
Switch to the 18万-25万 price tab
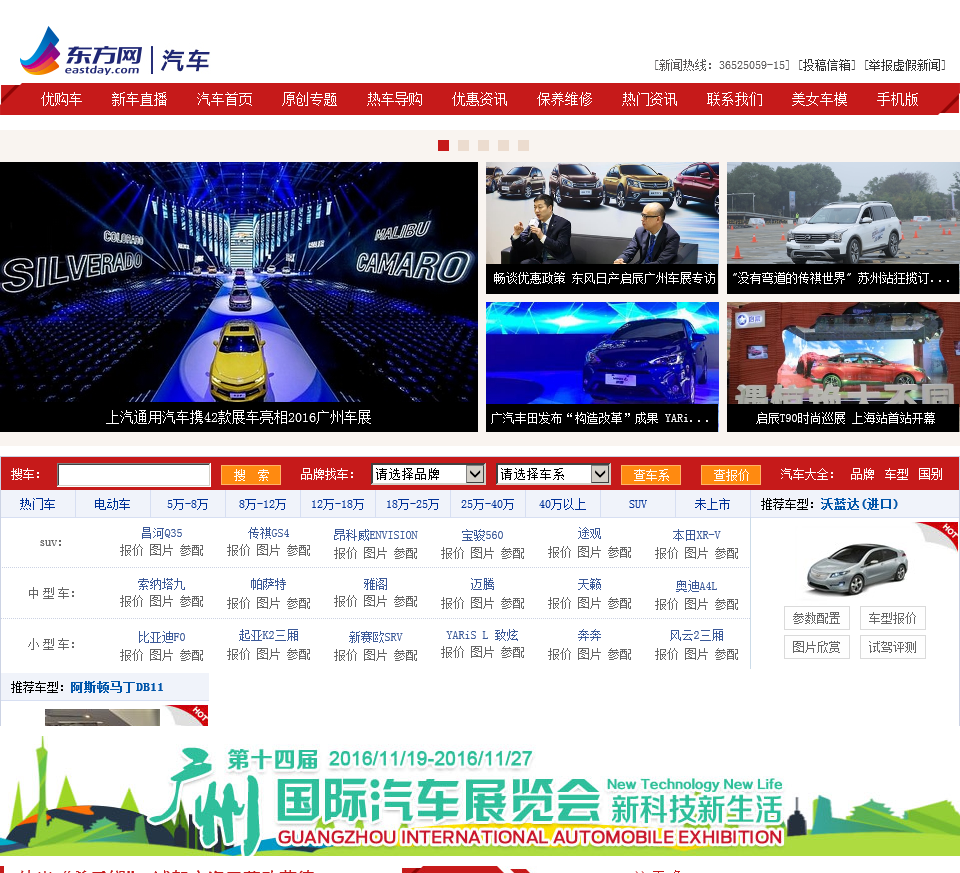[413, 504]
